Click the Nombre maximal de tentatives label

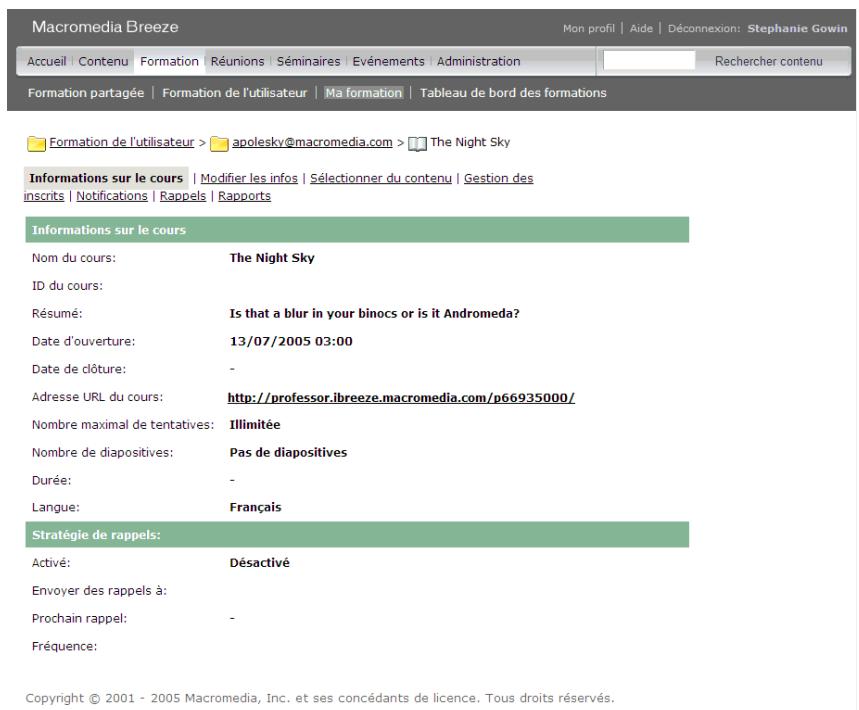pyautogui.click(x=123, y=425)
